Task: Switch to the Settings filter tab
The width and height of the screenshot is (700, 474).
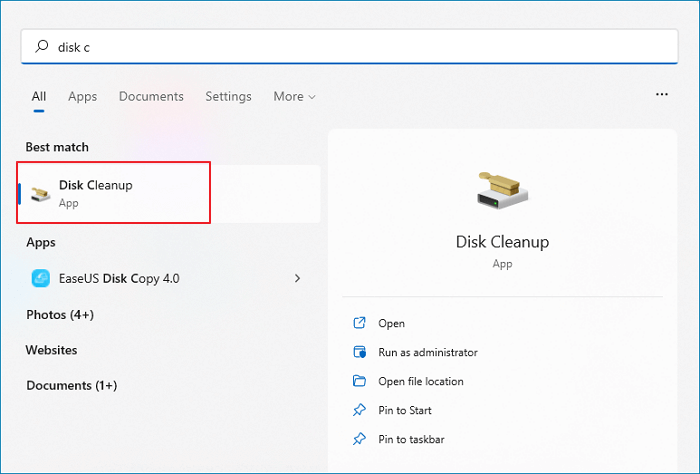Action: [228, 97]
